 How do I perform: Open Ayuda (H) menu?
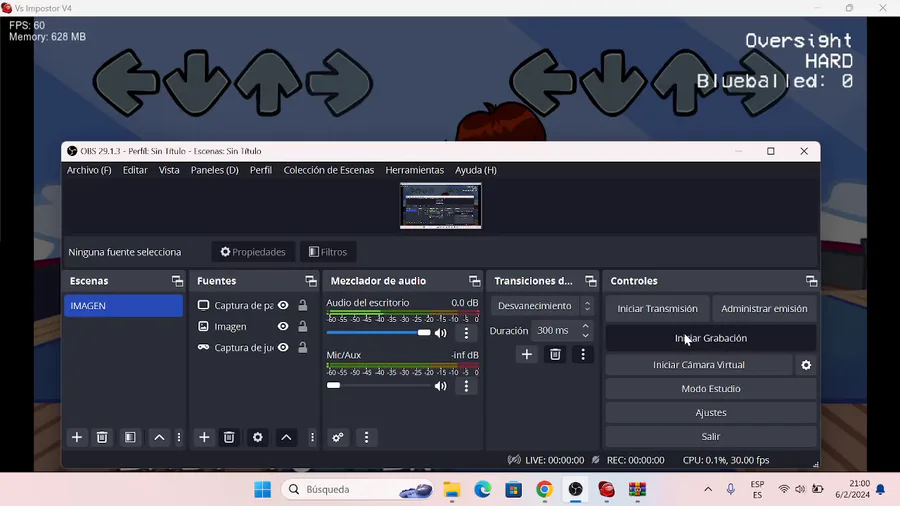[x=476, y=170]
